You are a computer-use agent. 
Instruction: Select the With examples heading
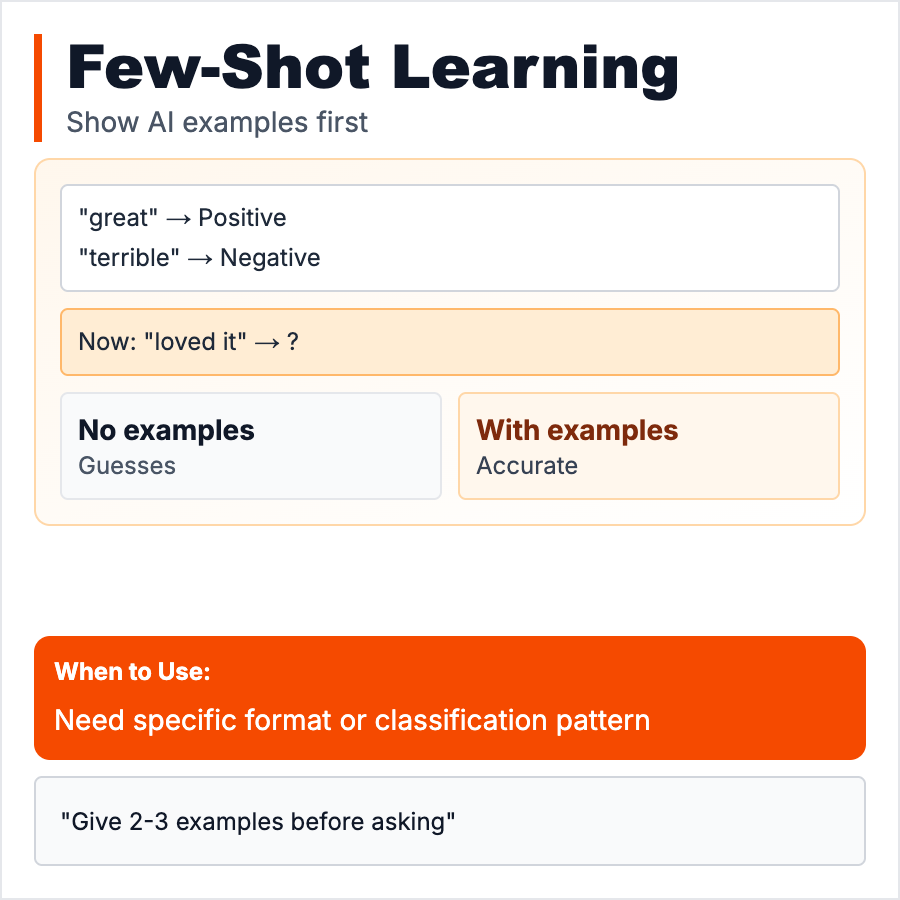tap(577, 430)
